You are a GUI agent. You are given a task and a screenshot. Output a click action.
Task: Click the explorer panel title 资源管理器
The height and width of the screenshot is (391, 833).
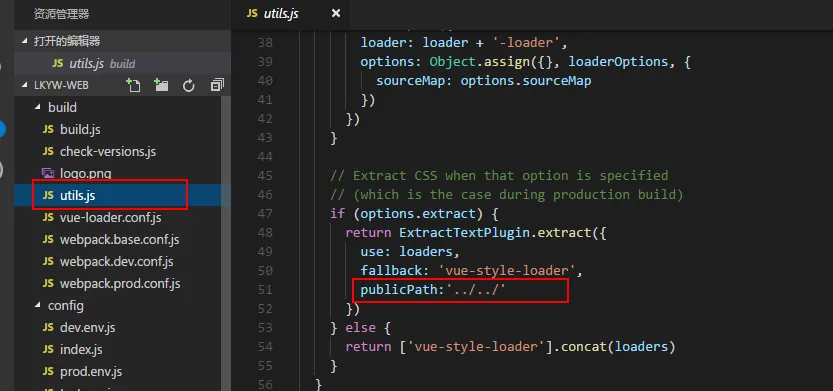(x=62, y=14)
